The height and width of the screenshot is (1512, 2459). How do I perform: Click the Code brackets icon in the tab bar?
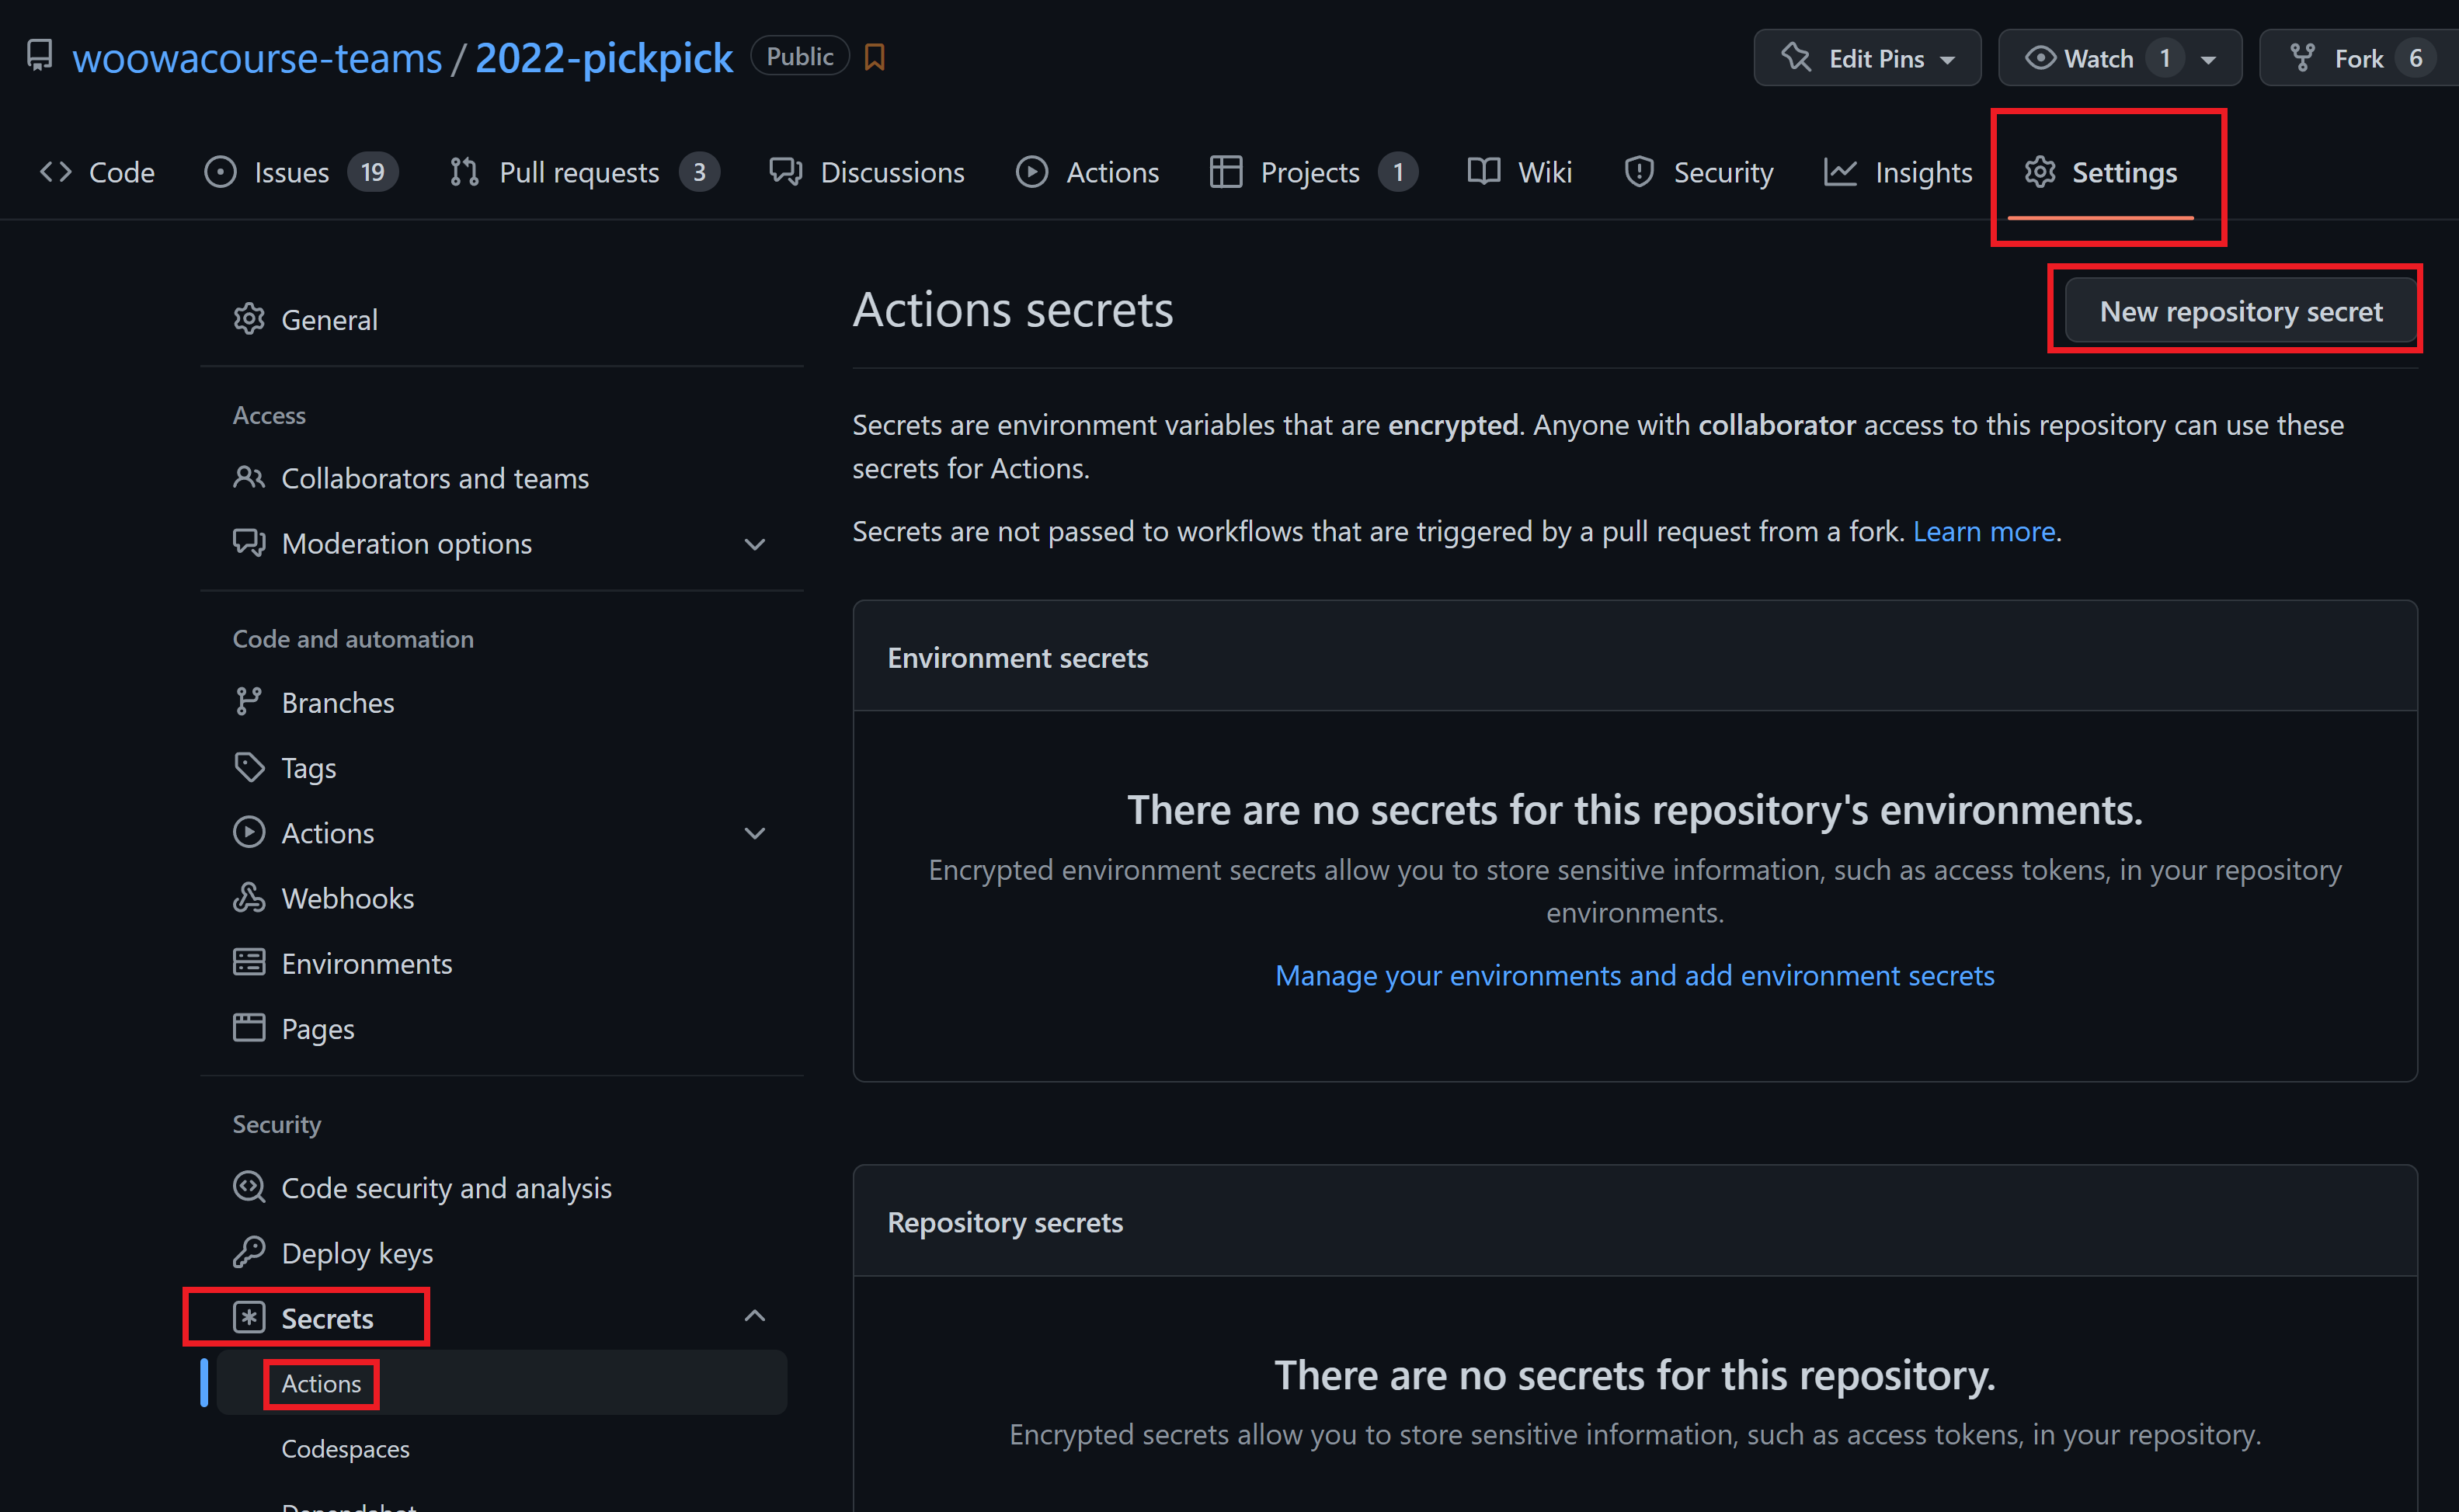(x=56, y=172)
